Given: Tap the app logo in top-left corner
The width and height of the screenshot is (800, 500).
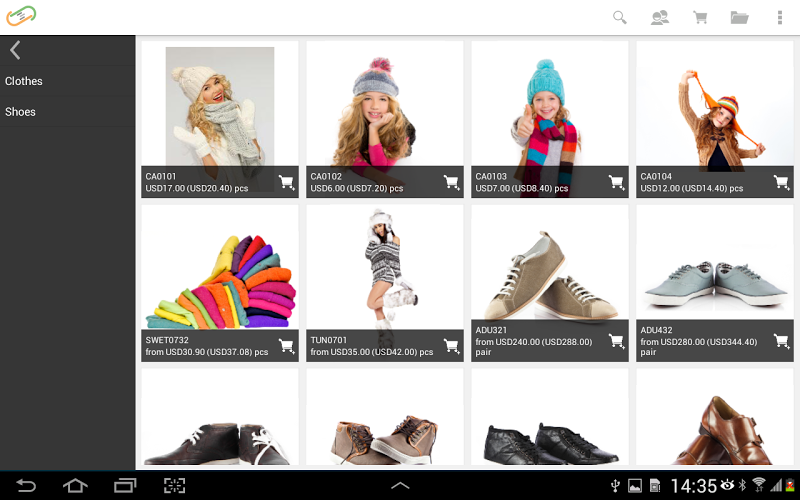Looking at the screenshot, I should [x=21, y=16].
